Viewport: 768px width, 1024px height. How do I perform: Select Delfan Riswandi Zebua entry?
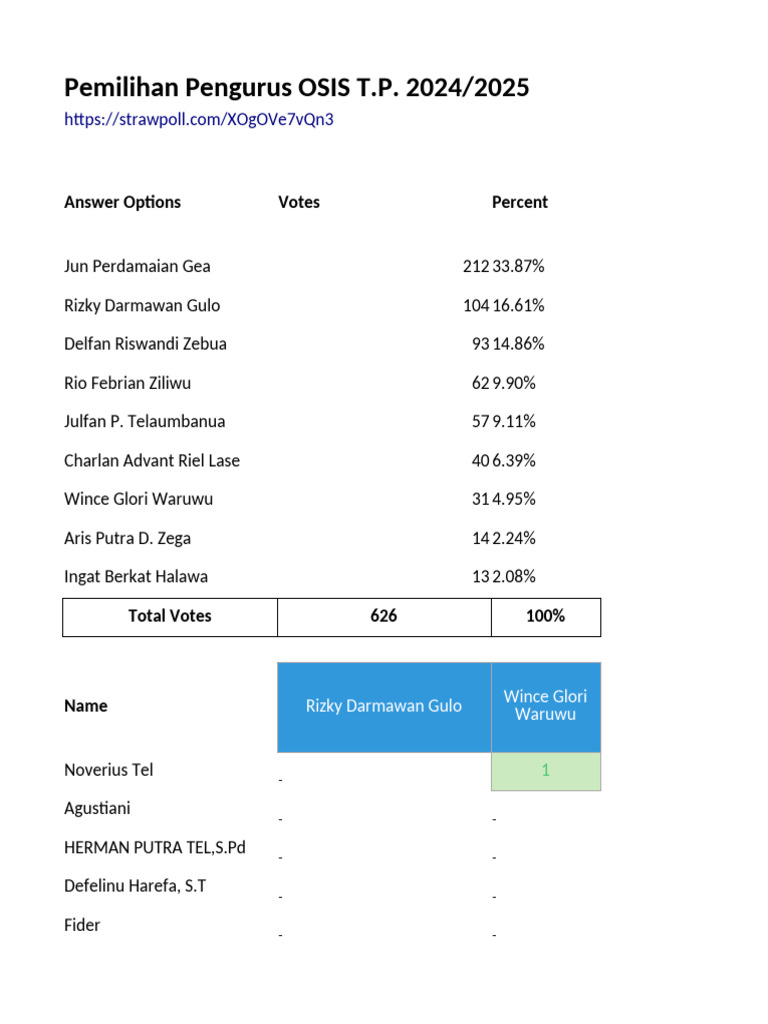click(145, 344)
